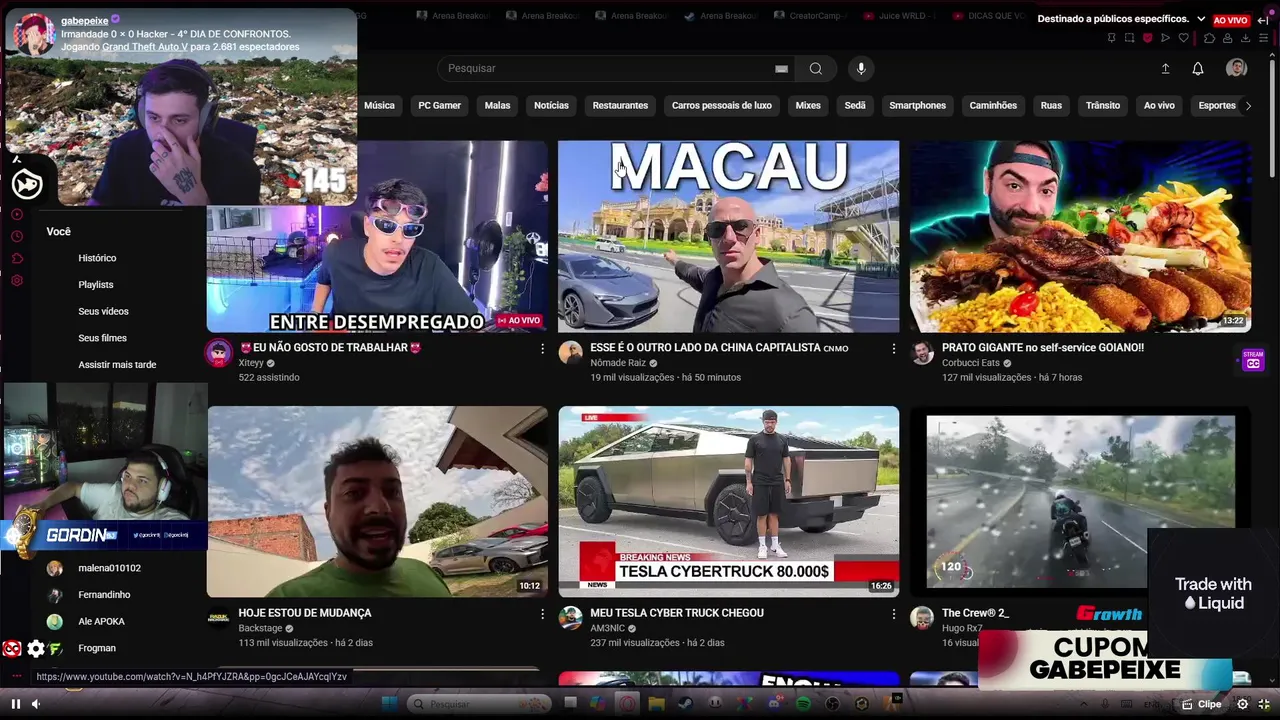The width and height of the screenshot is (1280, 720).
Task: Select the Notícias filter chip
Action: (551, 105)
